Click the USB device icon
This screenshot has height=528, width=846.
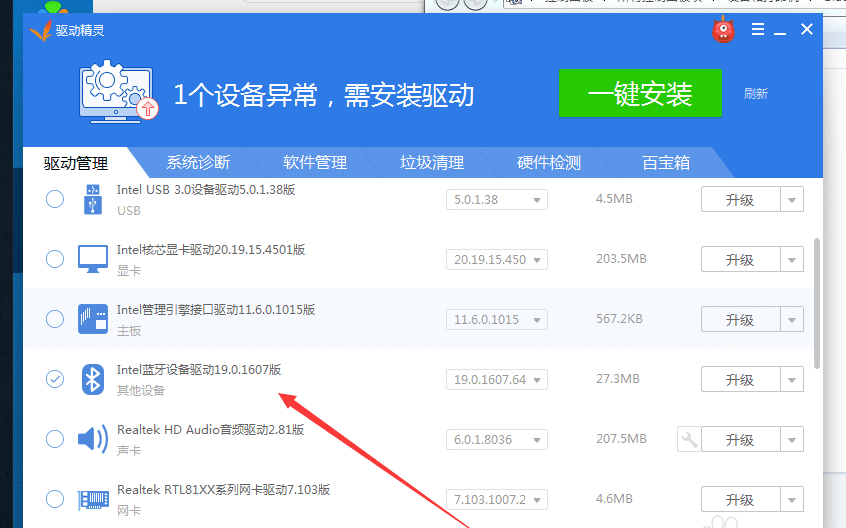tap(93, 199)
